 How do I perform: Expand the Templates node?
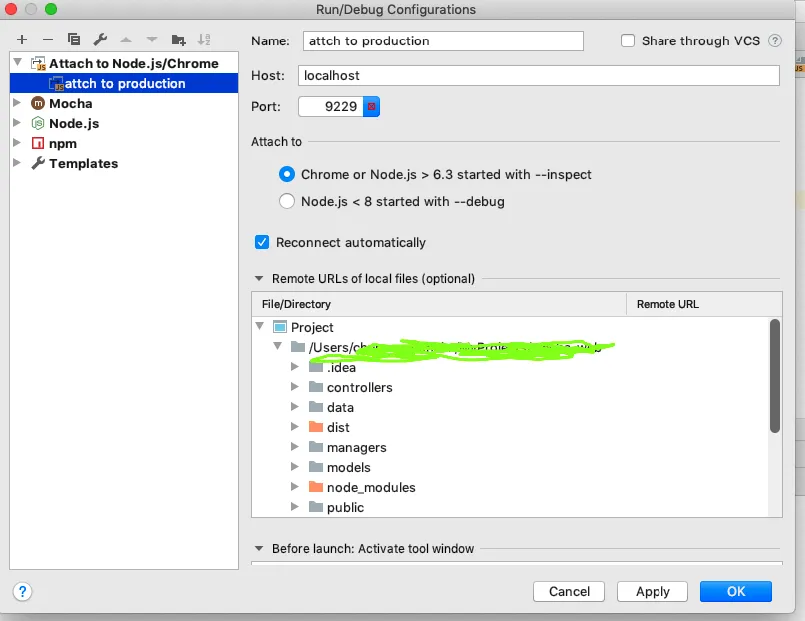[x=17, y=163]
